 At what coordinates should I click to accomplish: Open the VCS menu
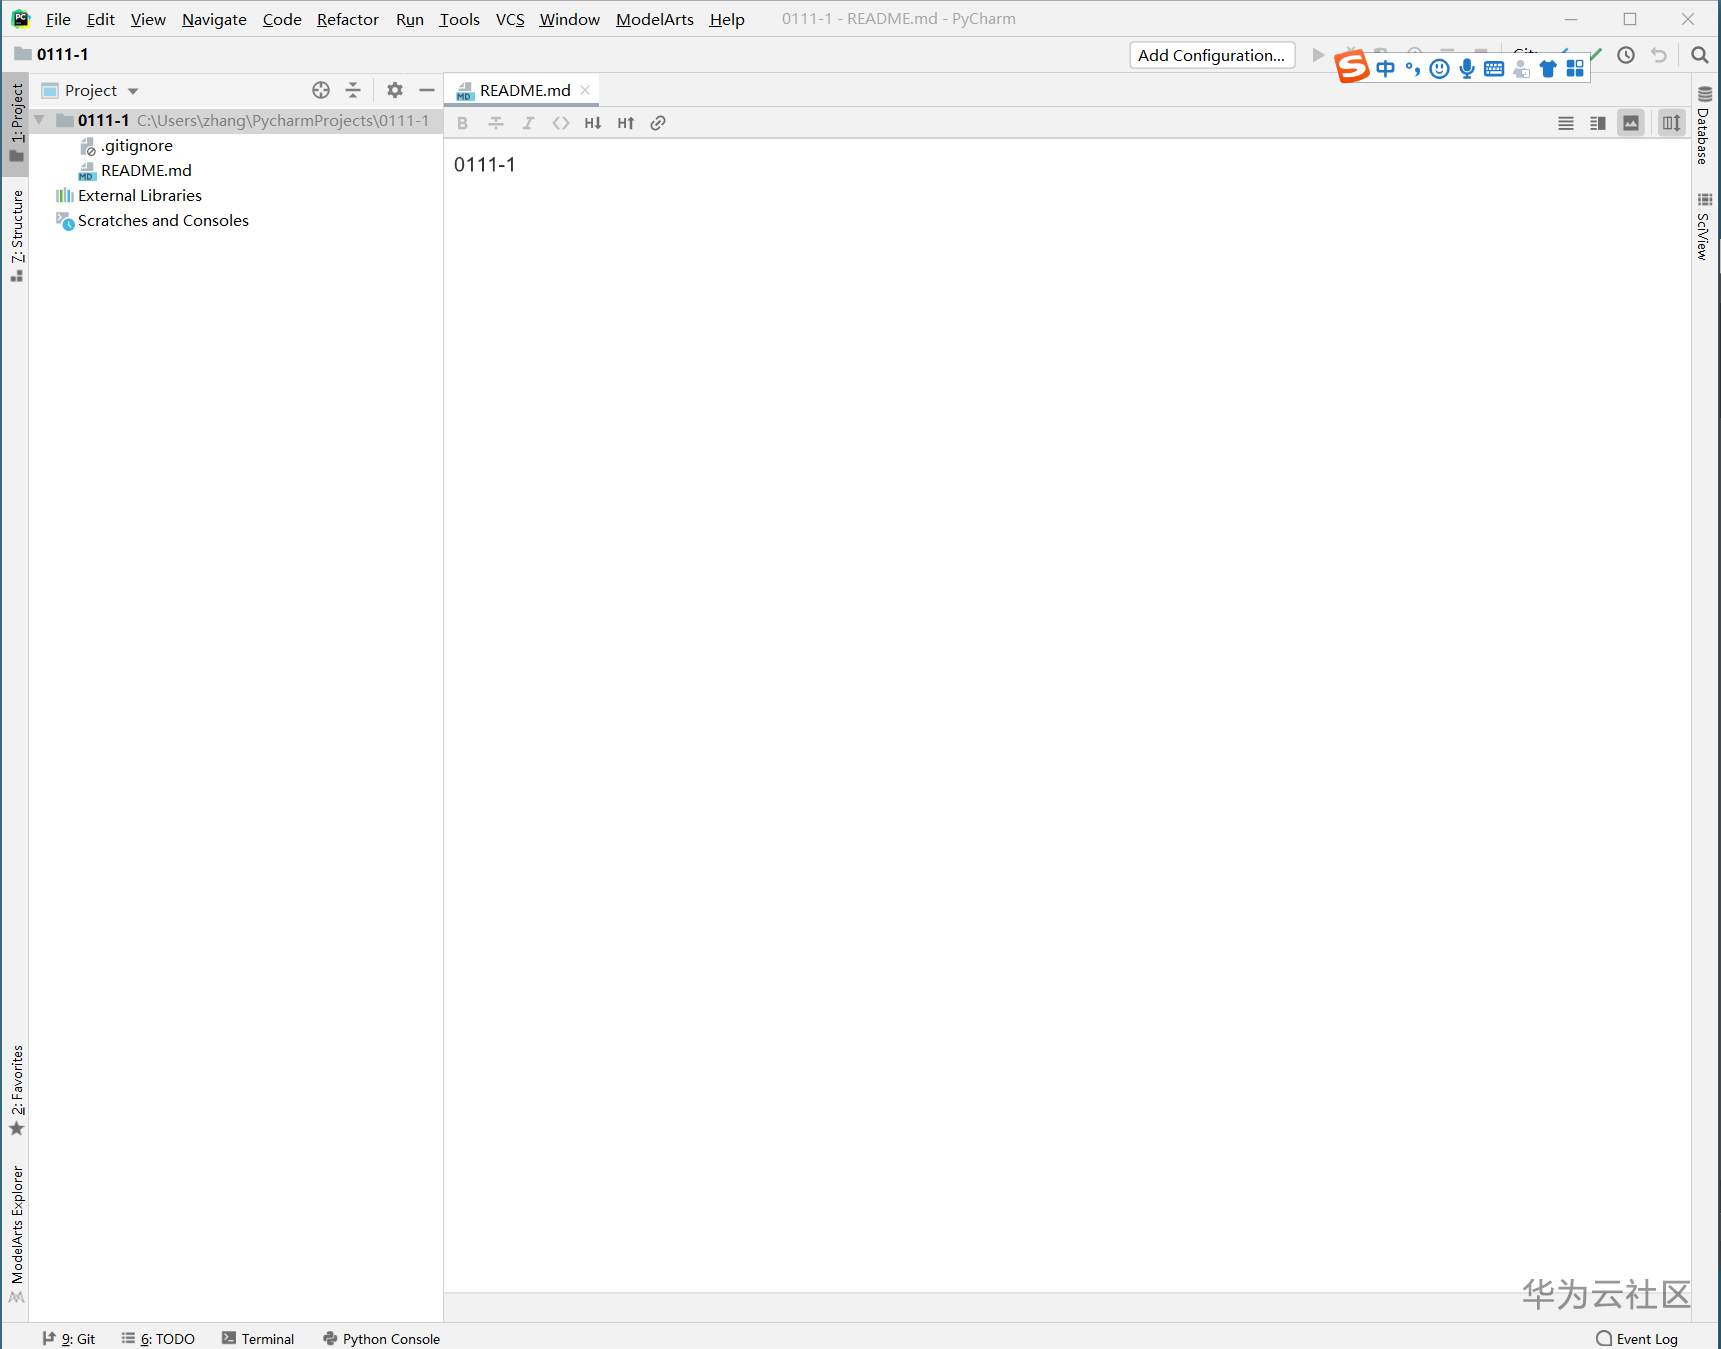510,19
